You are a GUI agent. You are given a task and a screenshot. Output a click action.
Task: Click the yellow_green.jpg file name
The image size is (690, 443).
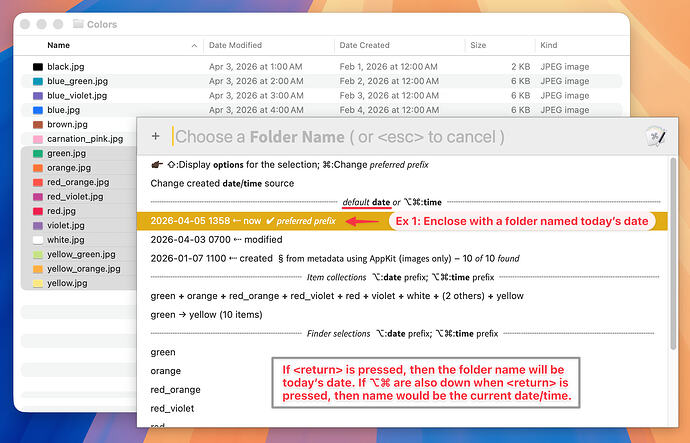click(x=81, y=254)
